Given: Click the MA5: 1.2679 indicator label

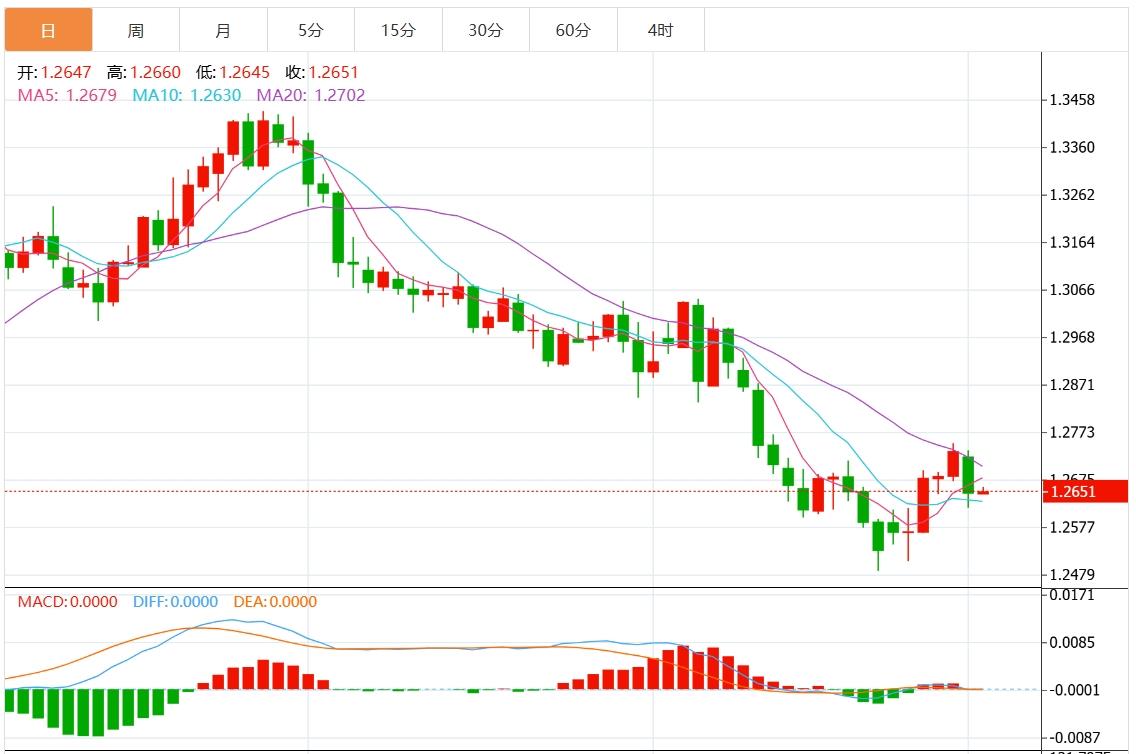Looking at the screenshot, I should click(67, 95).
